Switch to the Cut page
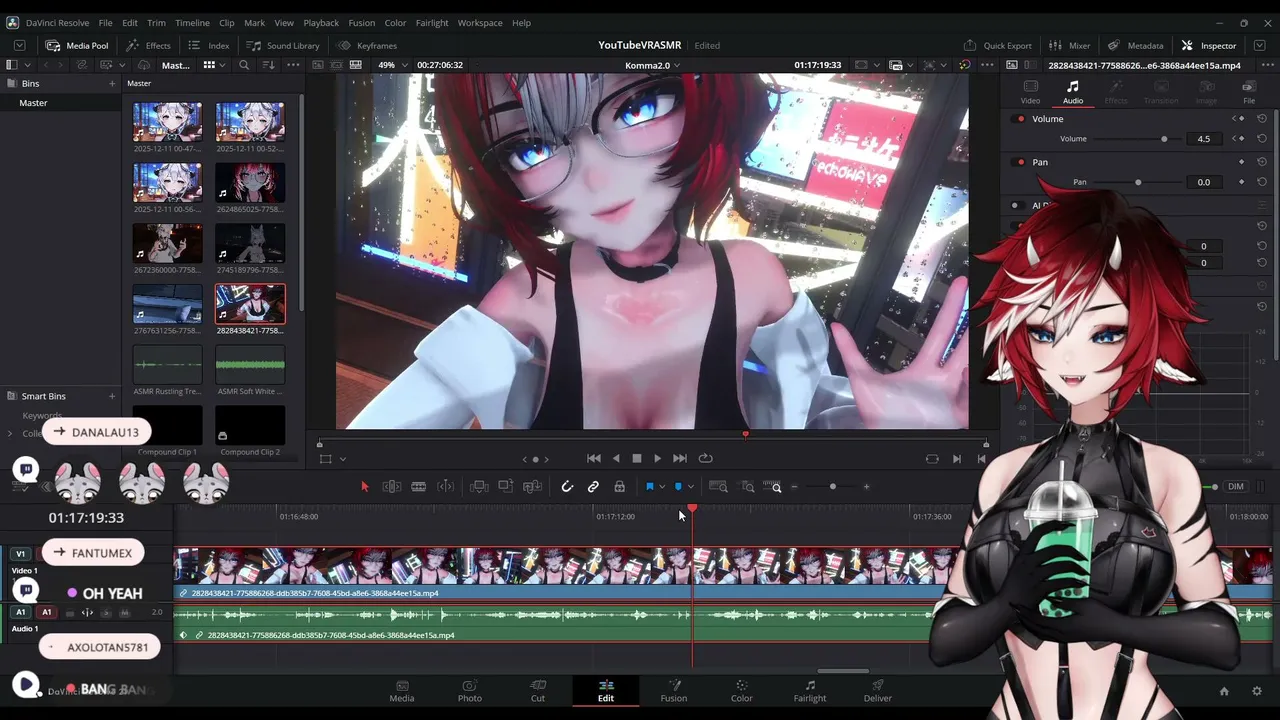The height and width of the screenshot is (720, 1280). click(x=538, y=691)
